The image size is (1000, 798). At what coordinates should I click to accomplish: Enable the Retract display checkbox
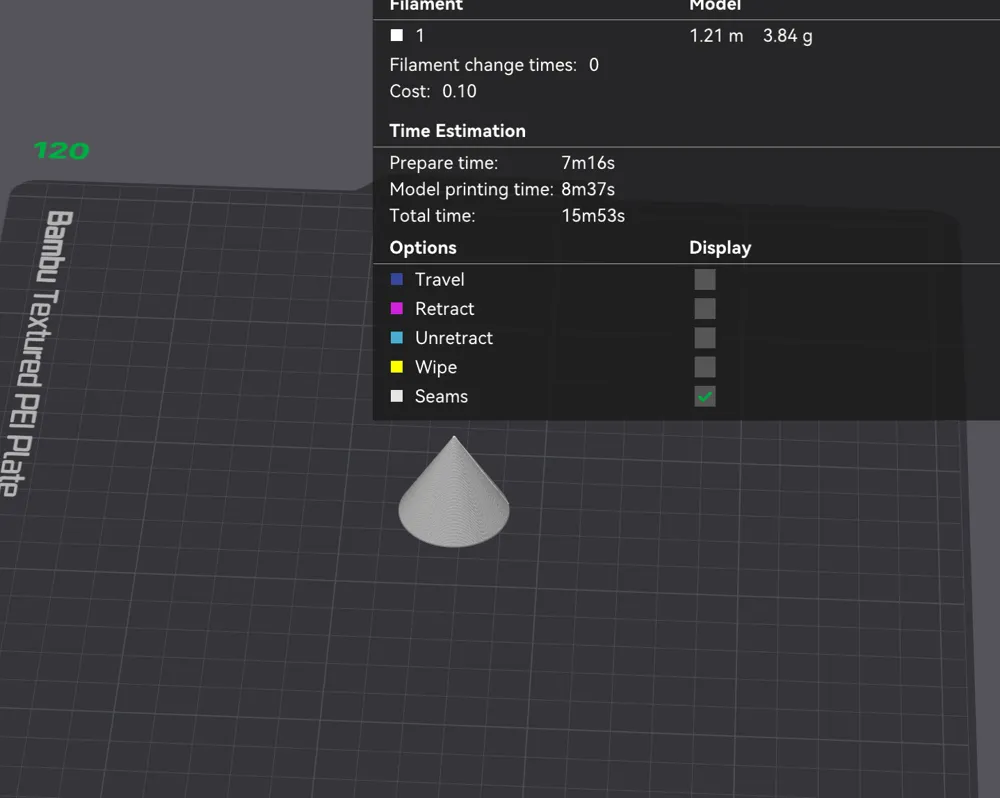[x=705, y=309]
